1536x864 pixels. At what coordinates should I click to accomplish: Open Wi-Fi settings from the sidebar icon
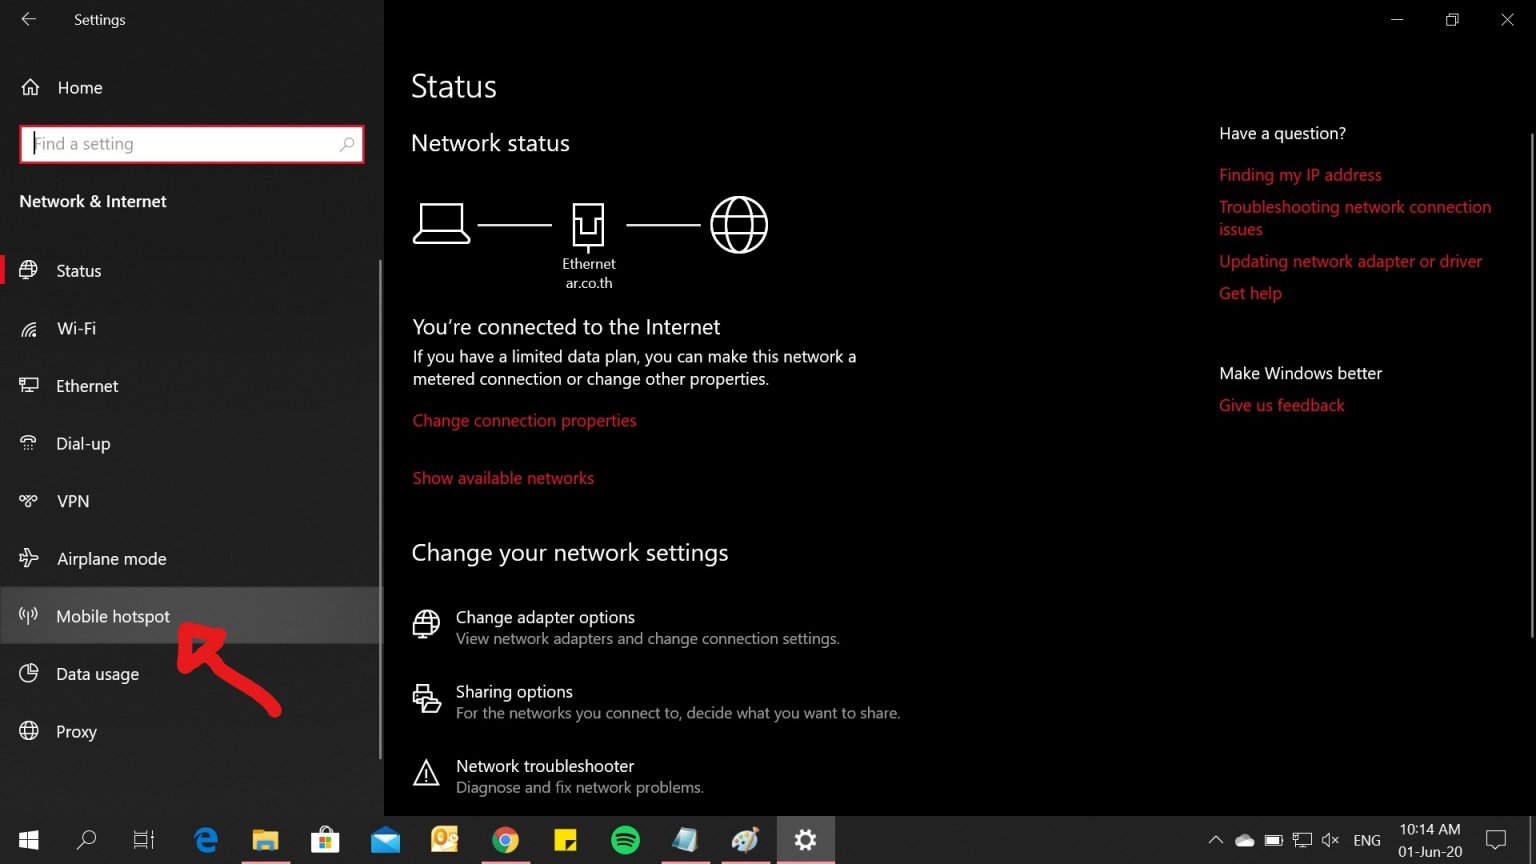pos(30,328)
